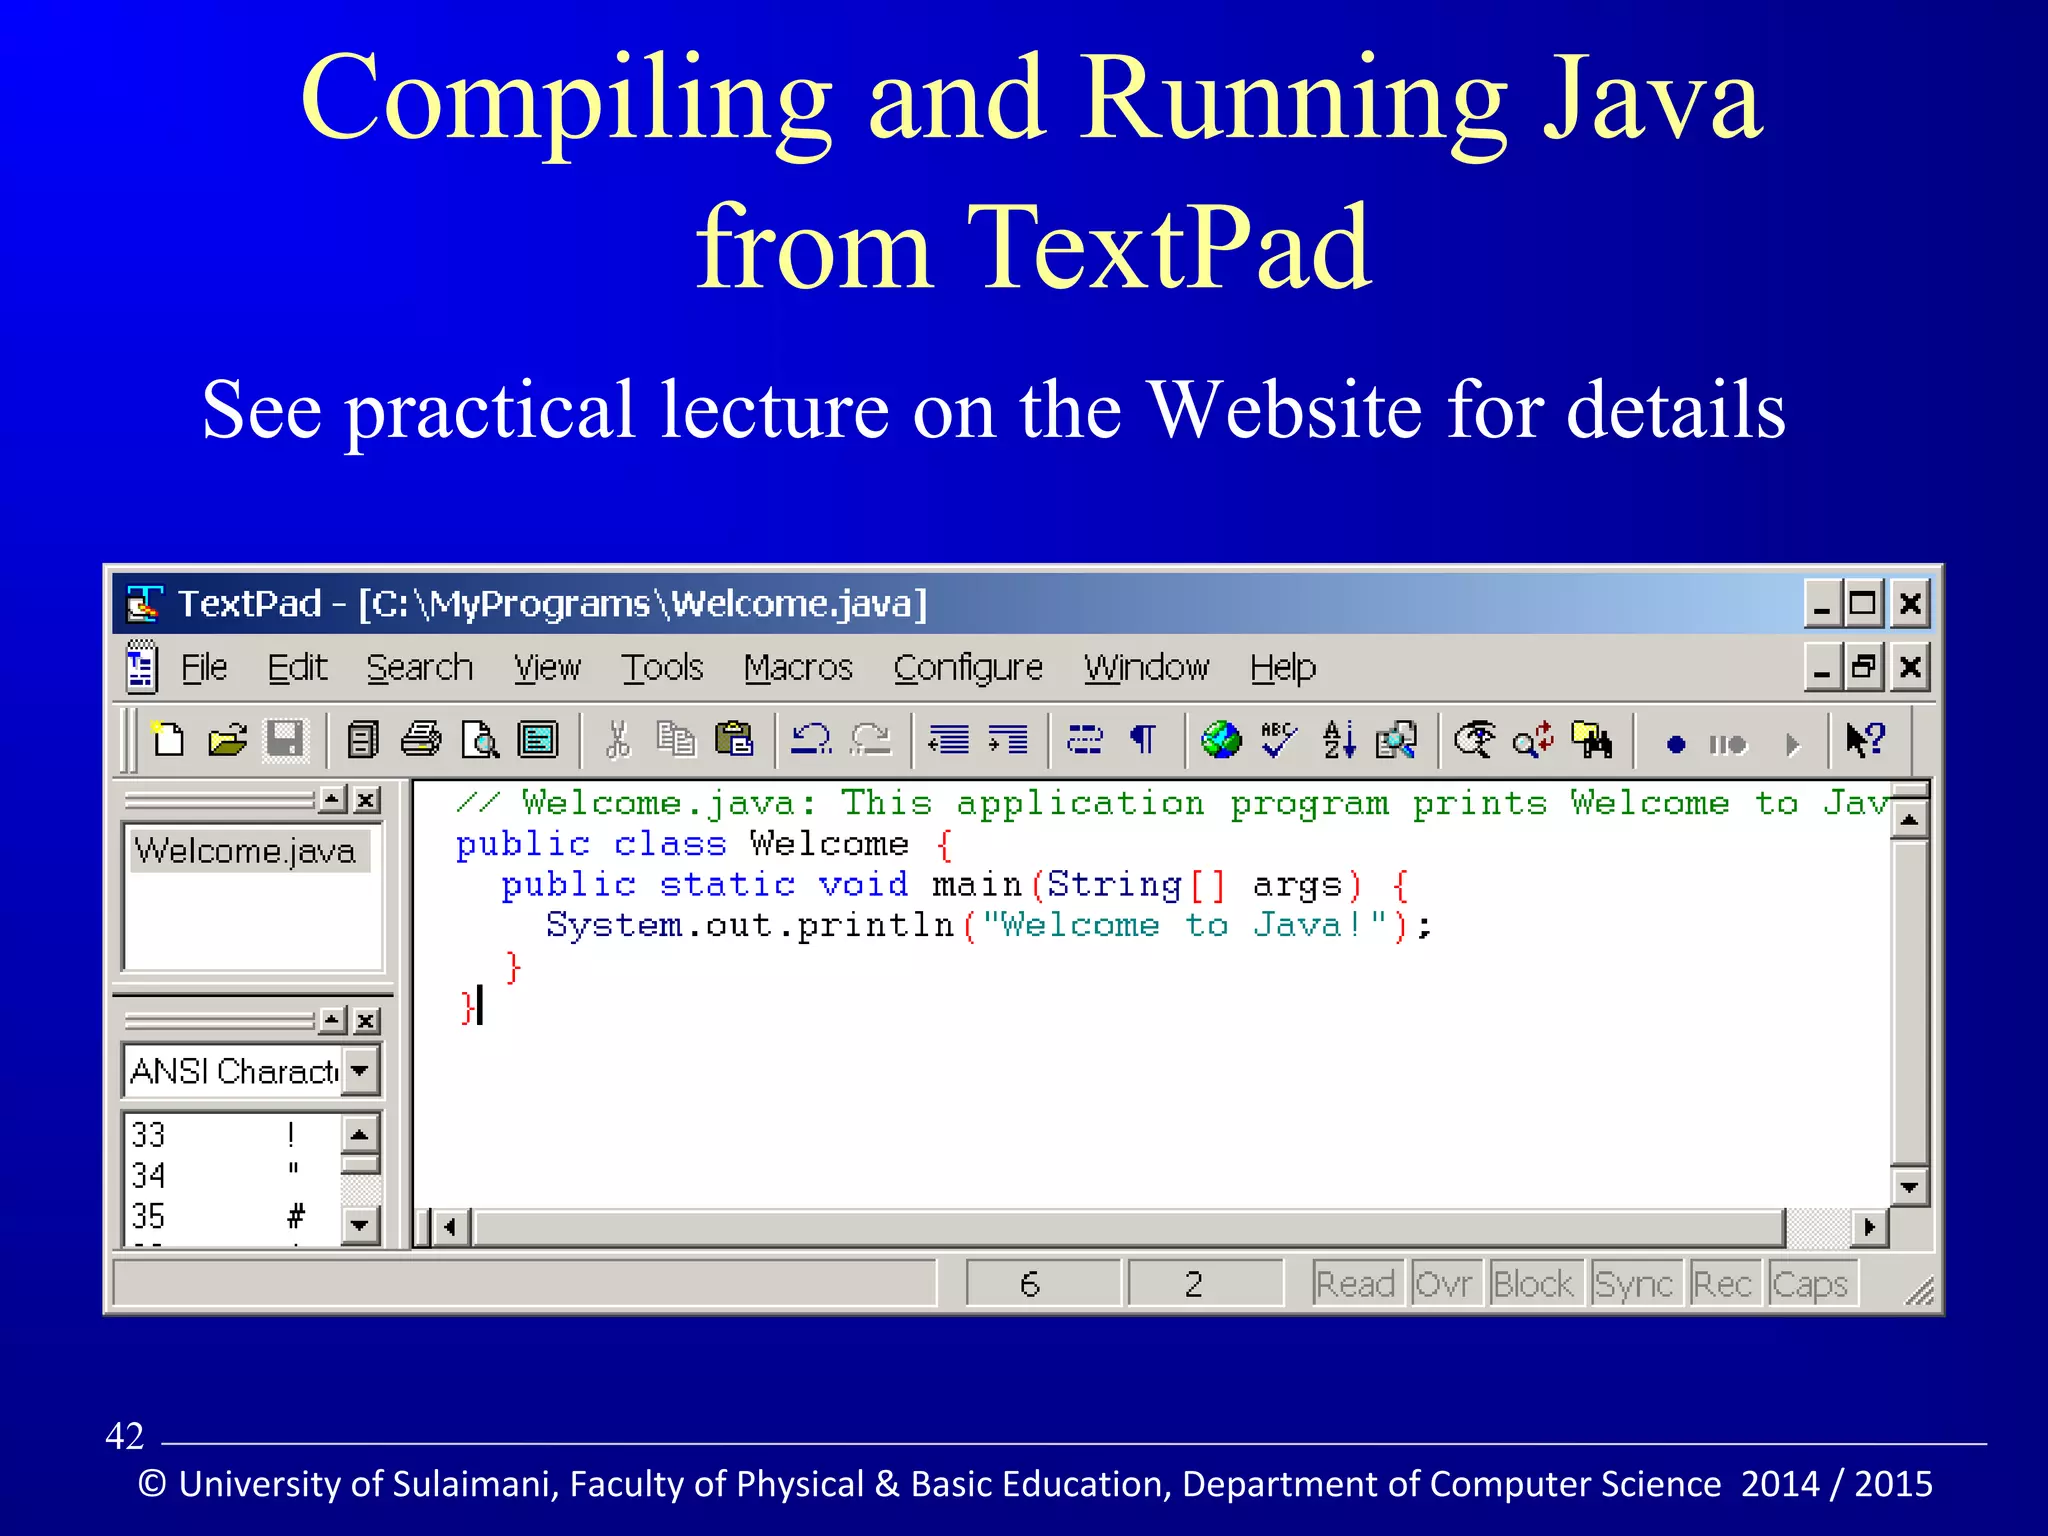Print the document with printer icon
Image resolution: width=2048 pixels, height=1536 pixels.
421,740
